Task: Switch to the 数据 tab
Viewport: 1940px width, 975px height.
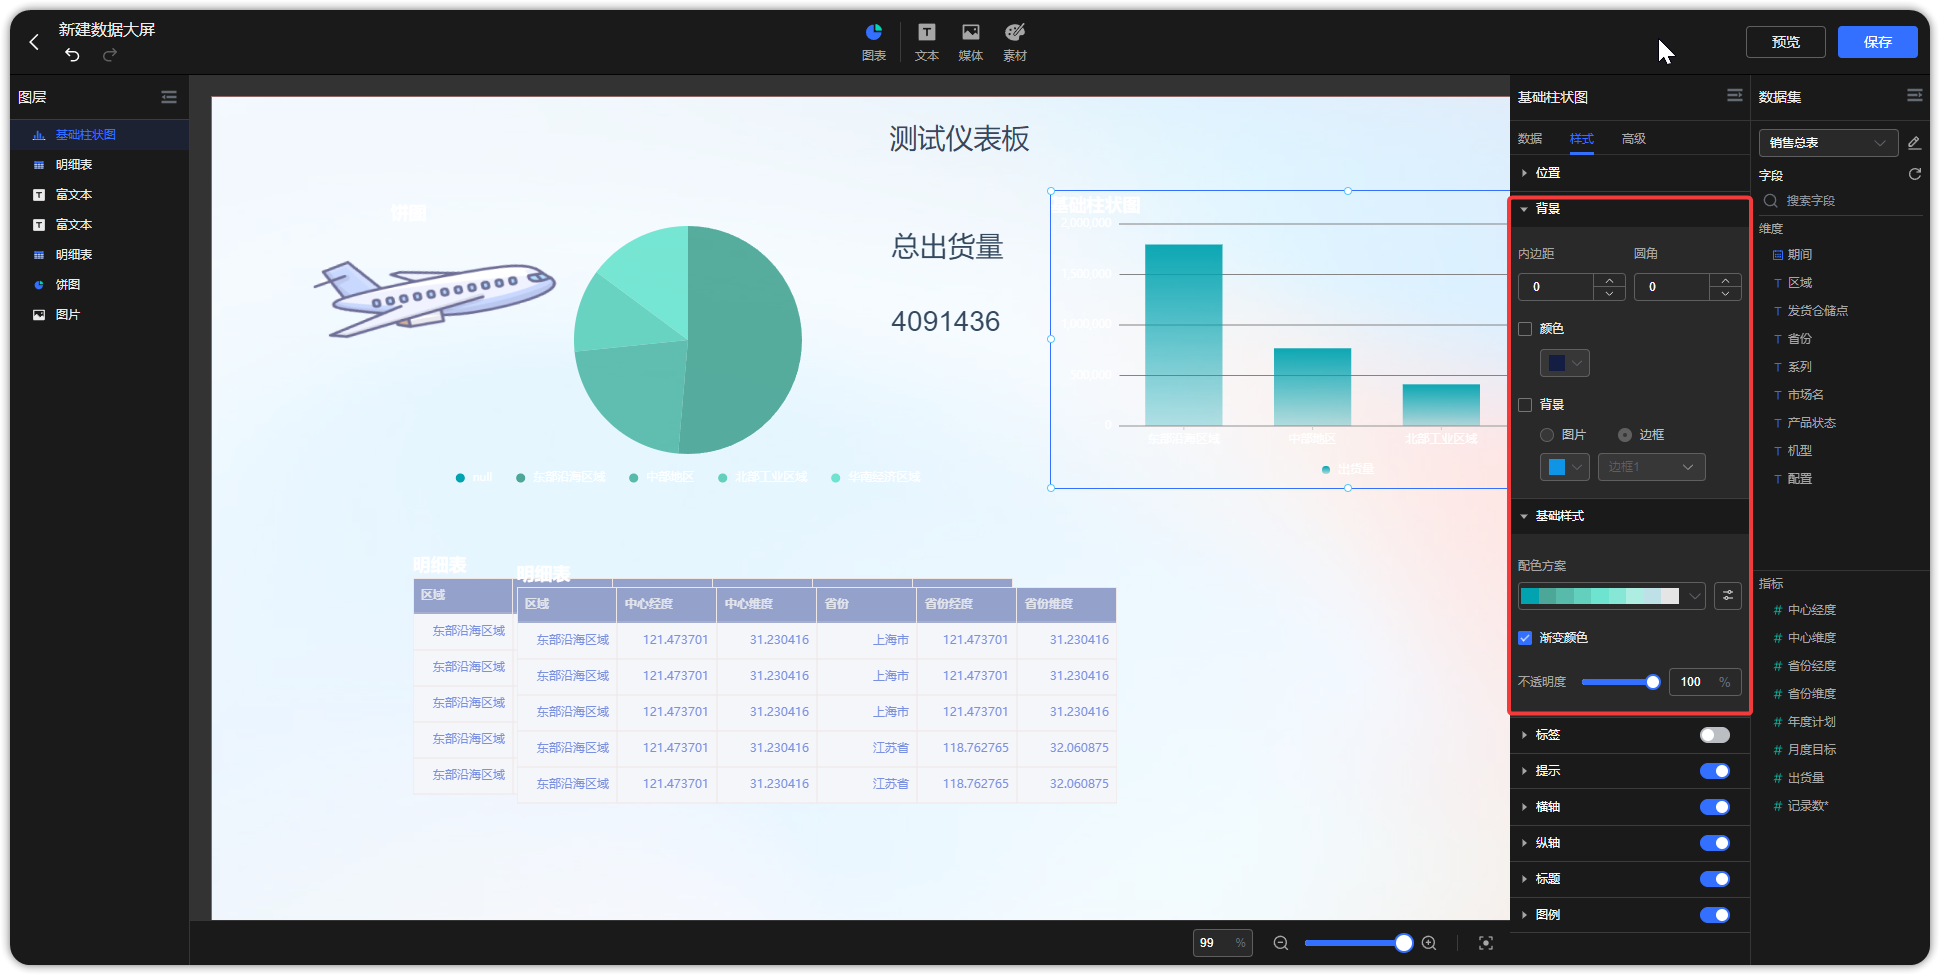Action: coord(1529,138)
